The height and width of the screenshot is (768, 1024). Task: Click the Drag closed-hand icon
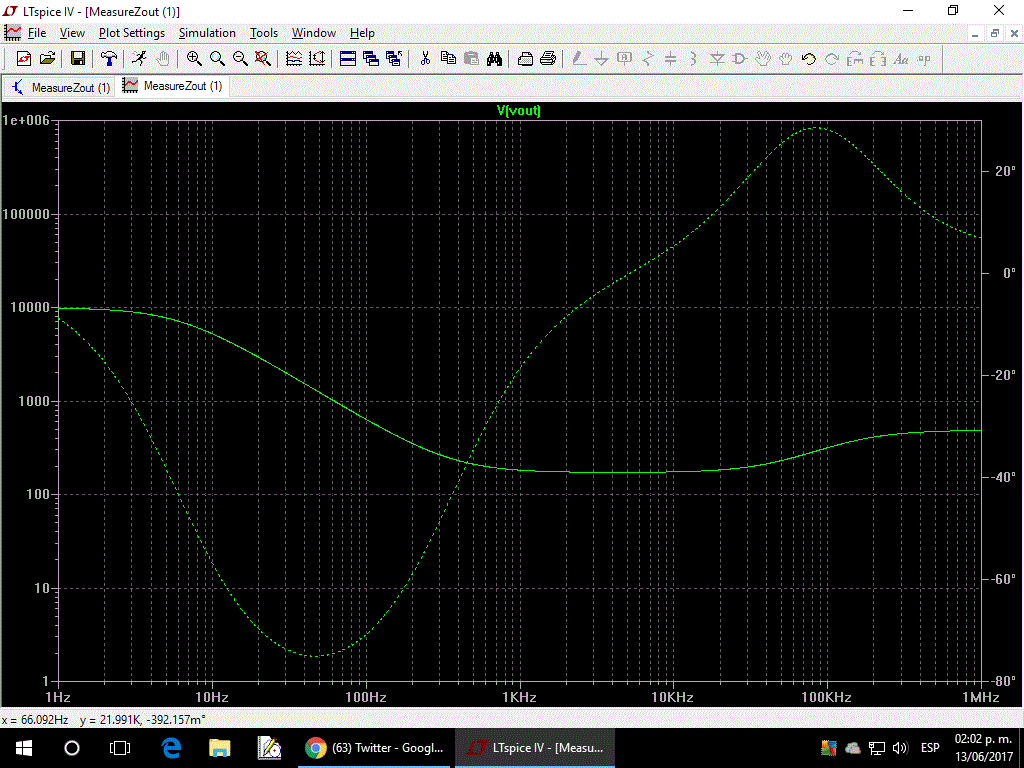(x=786, y=59)
